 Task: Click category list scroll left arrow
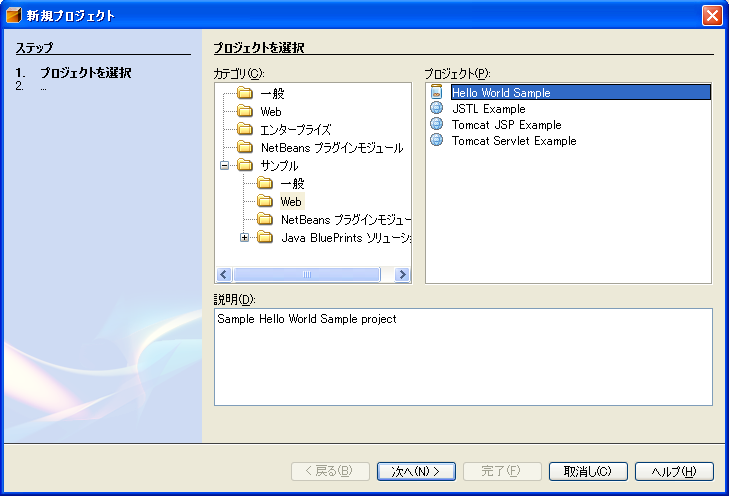[x=224, y=274]
